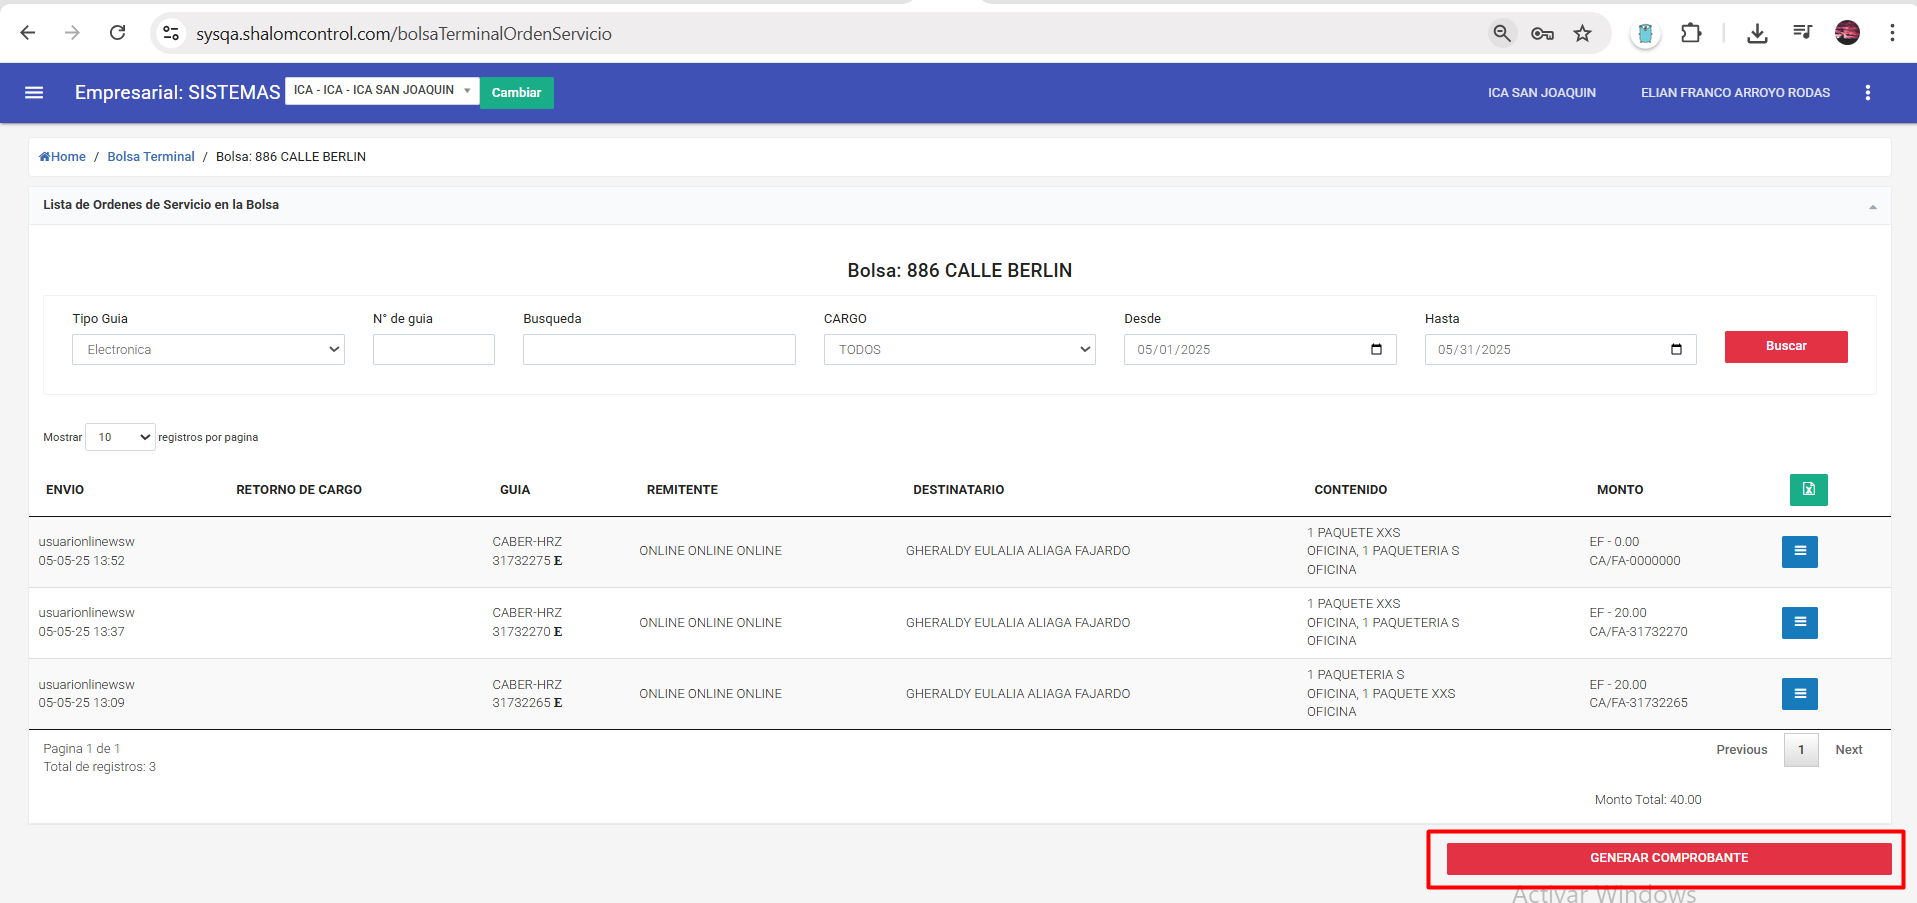The height and width of the screenshot is (903, 1917).
Task: Open the ICA SAN JOAQUIN terminal selector
Action: (382, 91)
